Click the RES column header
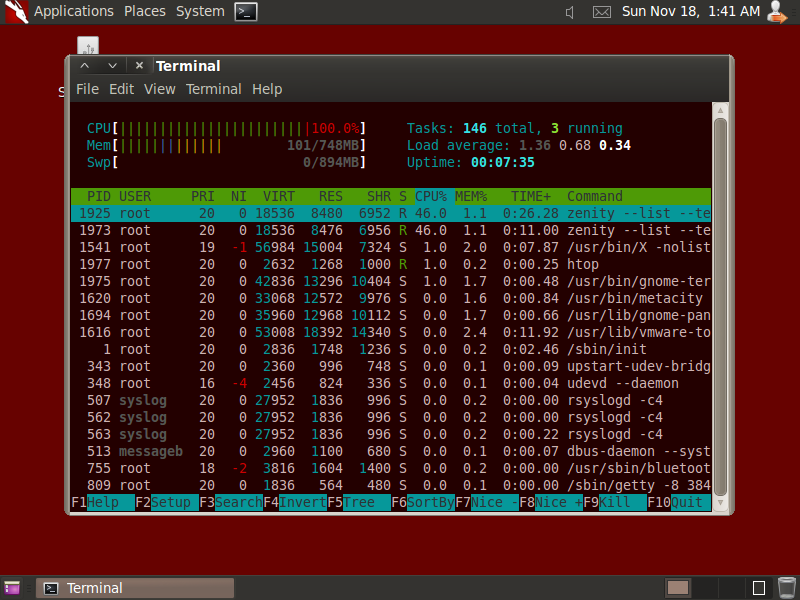This screenshot has height=600, width=800. click(x=331, y=196)
